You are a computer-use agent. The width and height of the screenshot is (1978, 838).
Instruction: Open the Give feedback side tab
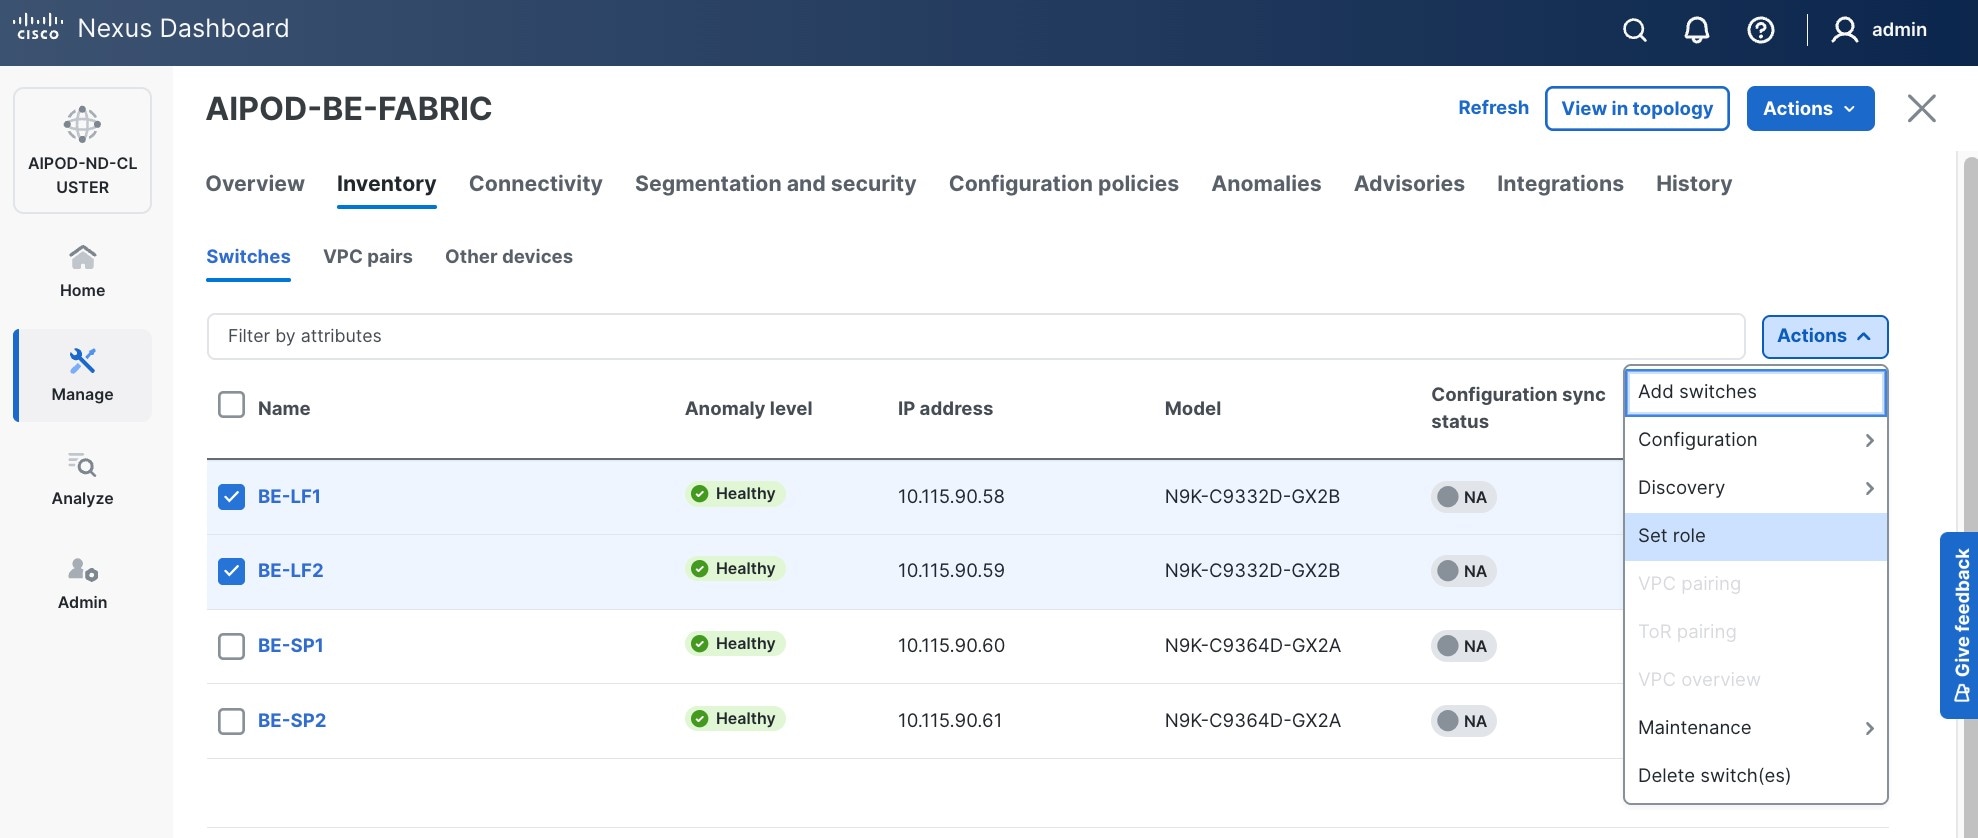(1959, 625)
